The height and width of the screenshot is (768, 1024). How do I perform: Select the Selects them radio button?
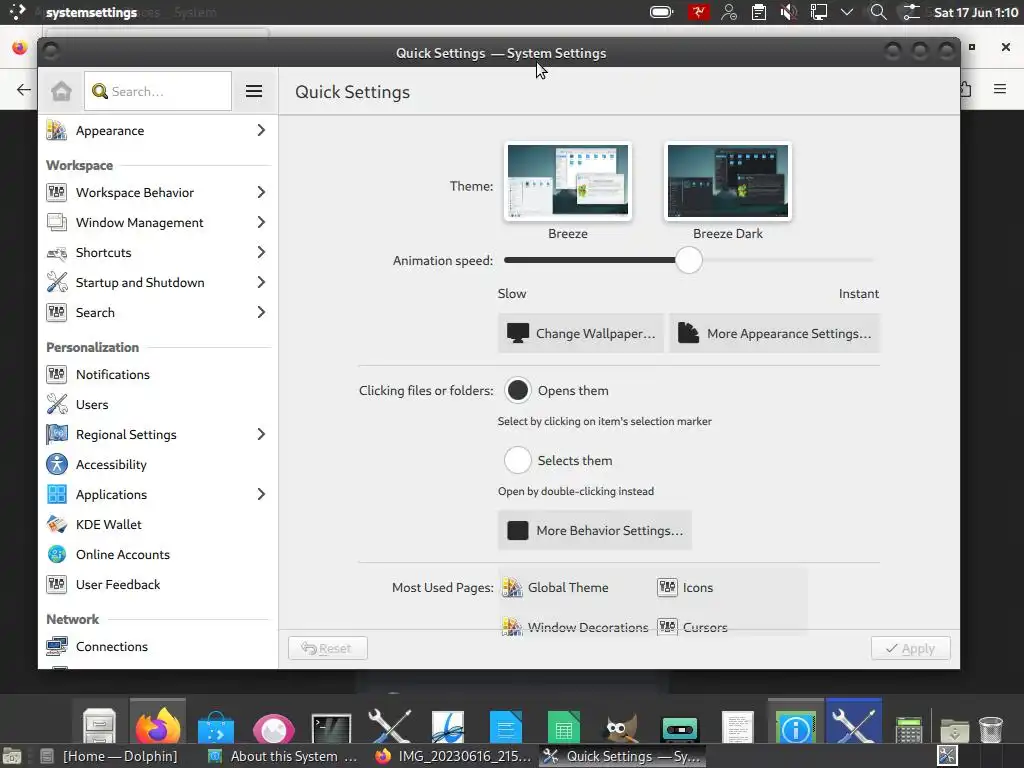point(517,460)
